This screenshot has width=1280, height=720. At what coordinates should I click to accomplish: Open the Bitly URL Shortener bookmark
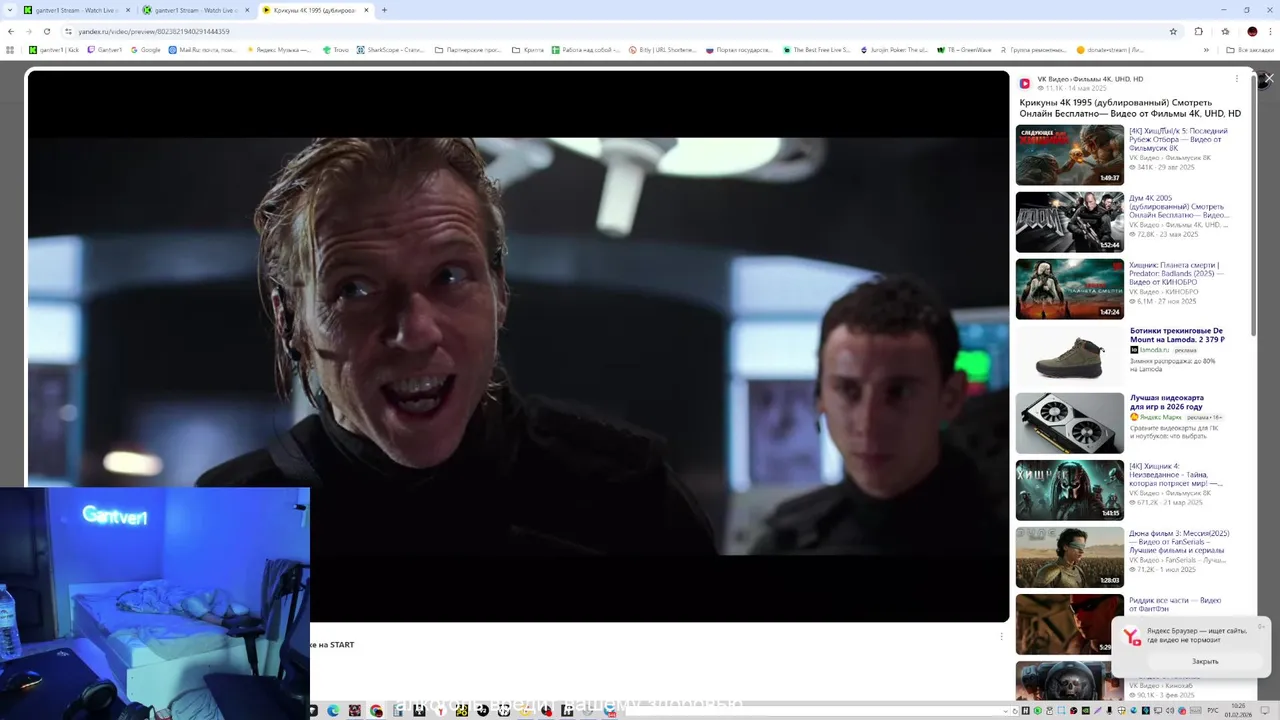pos(663,49)
